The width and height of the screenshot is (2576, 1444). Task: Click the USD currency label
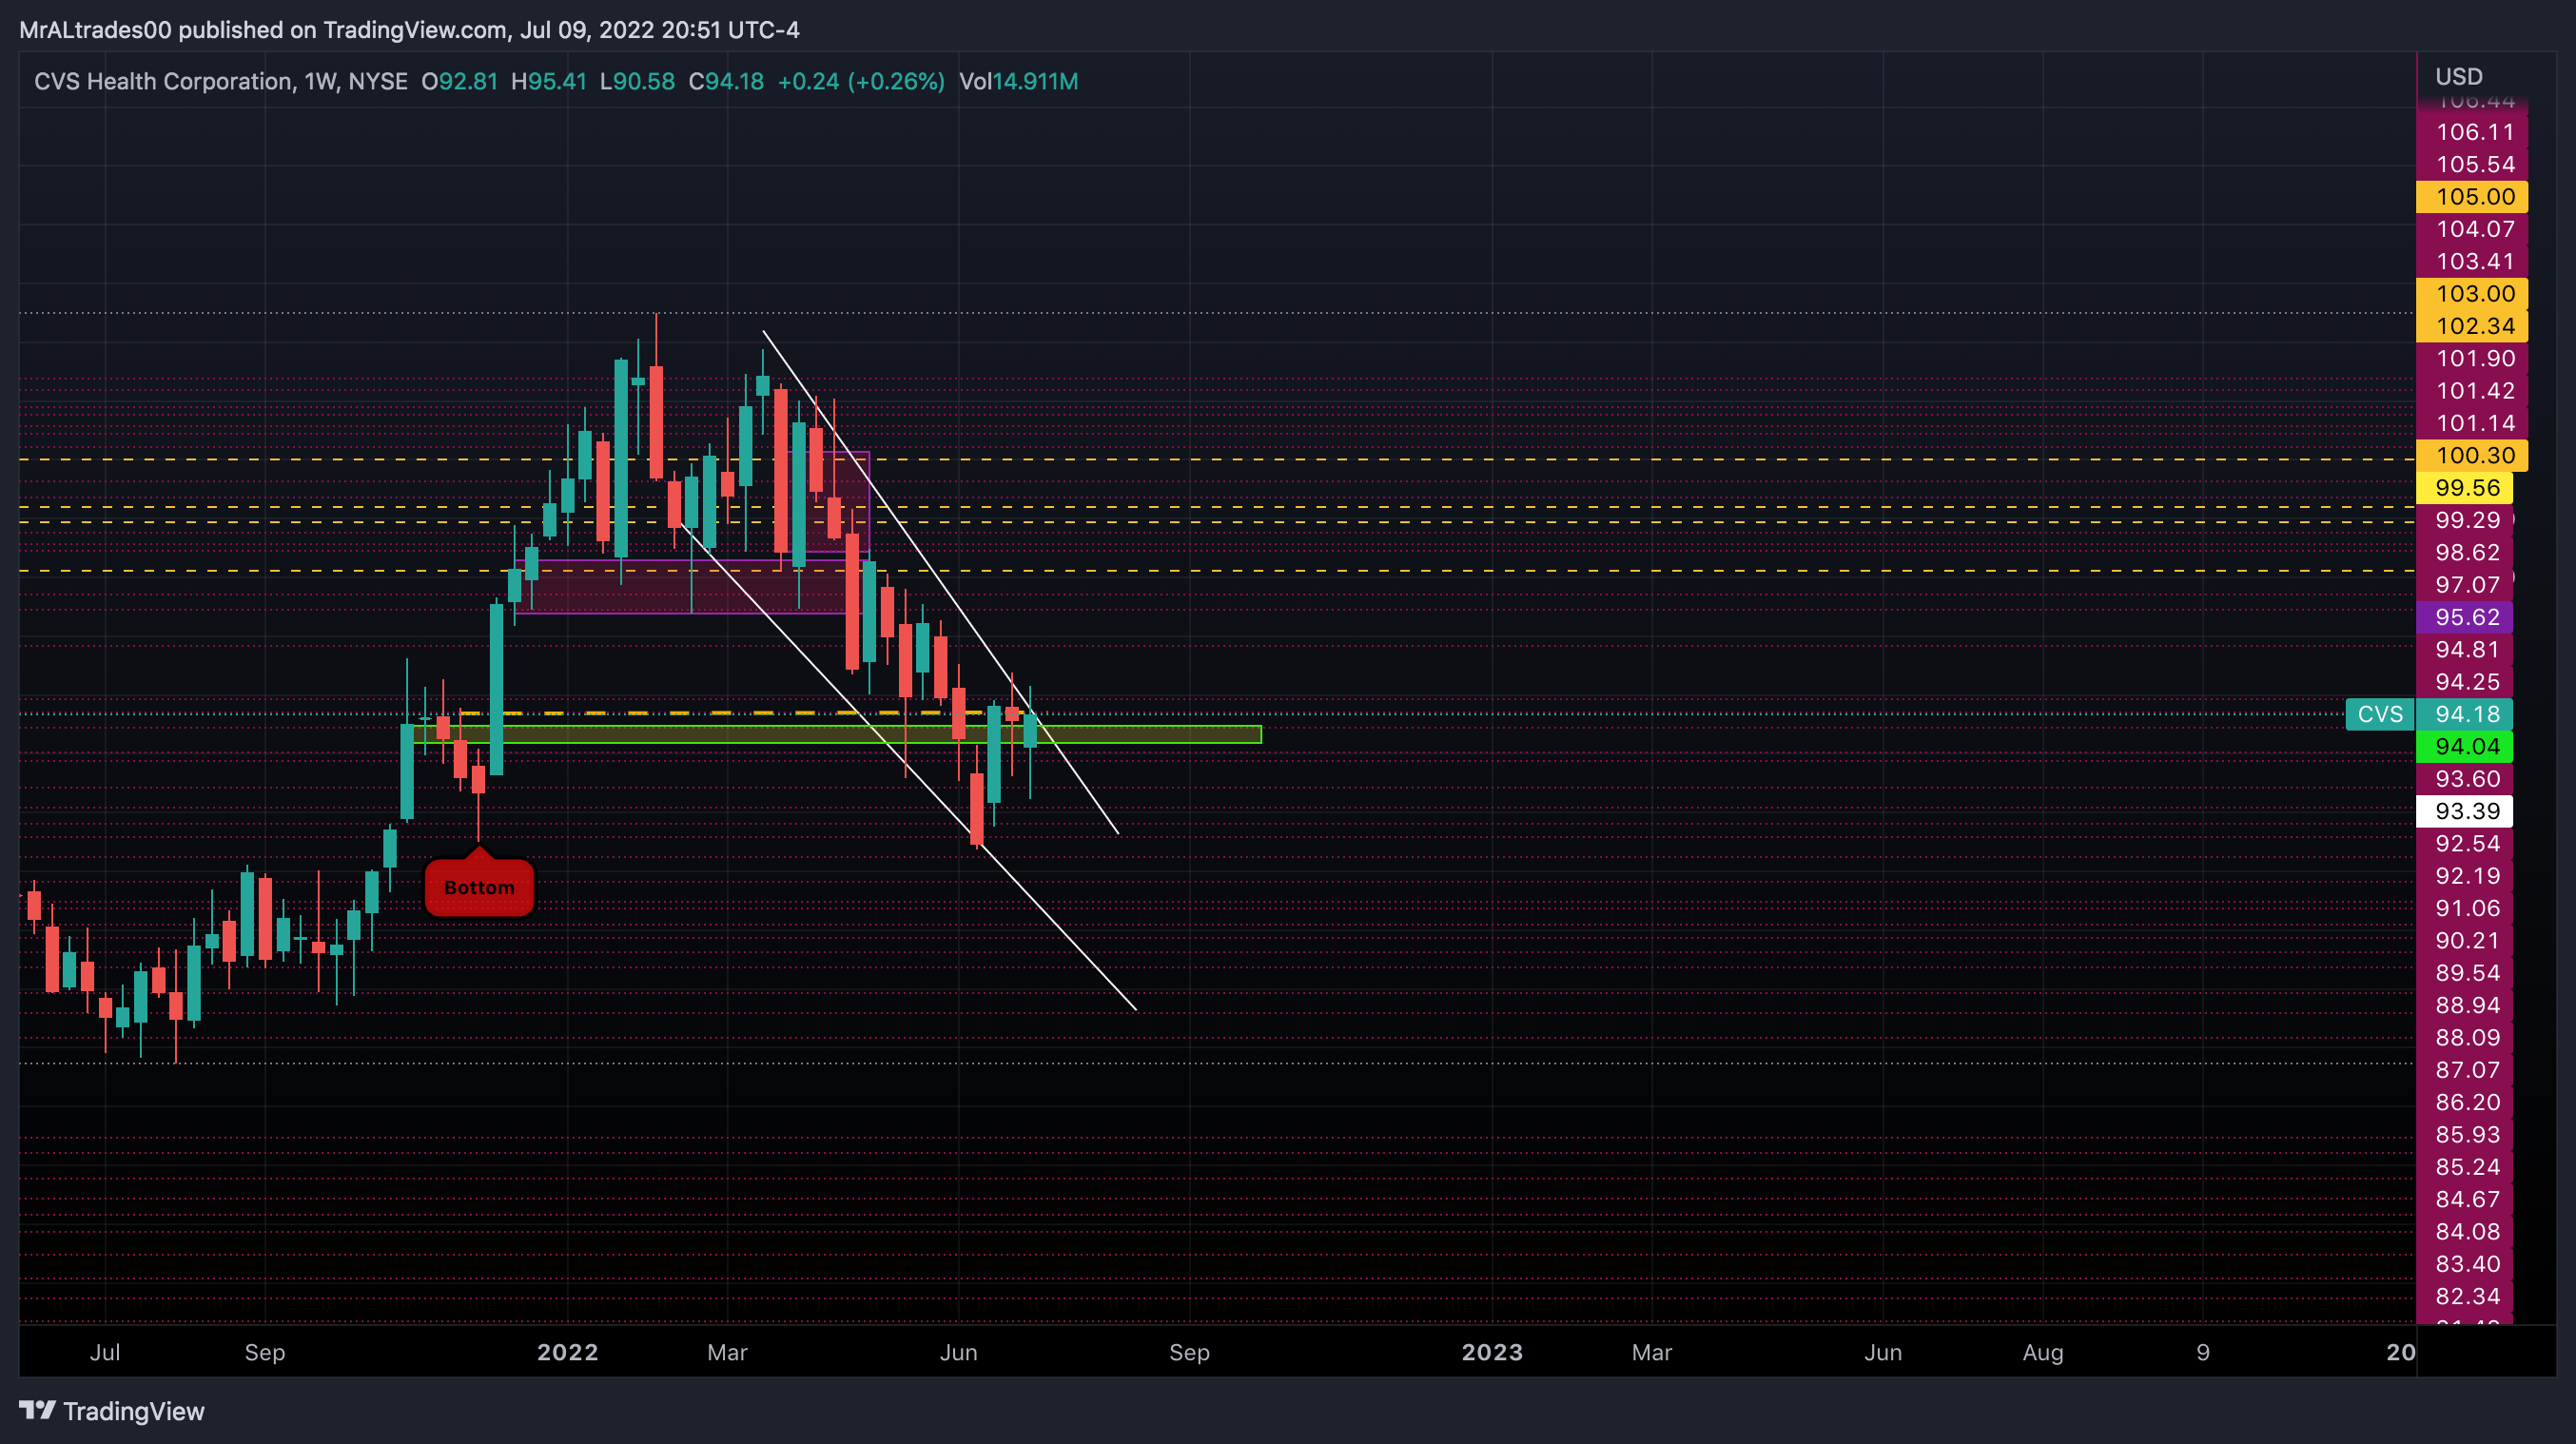pyautogui.click(x=2458, y=77)
